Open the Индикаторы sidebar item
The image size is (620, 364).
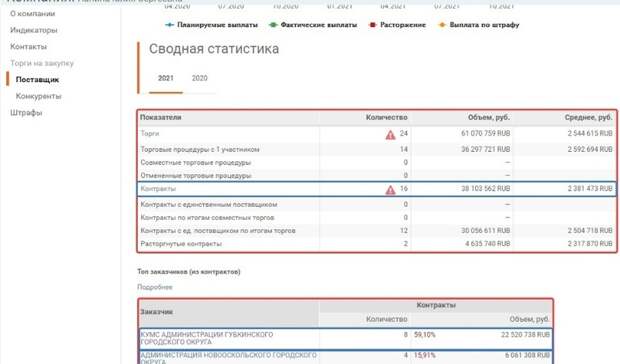(34, 30)
